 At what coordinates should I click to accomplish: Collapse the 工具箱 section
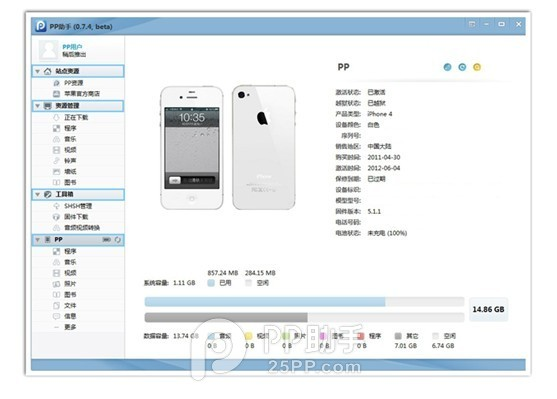tap(37, 194)
